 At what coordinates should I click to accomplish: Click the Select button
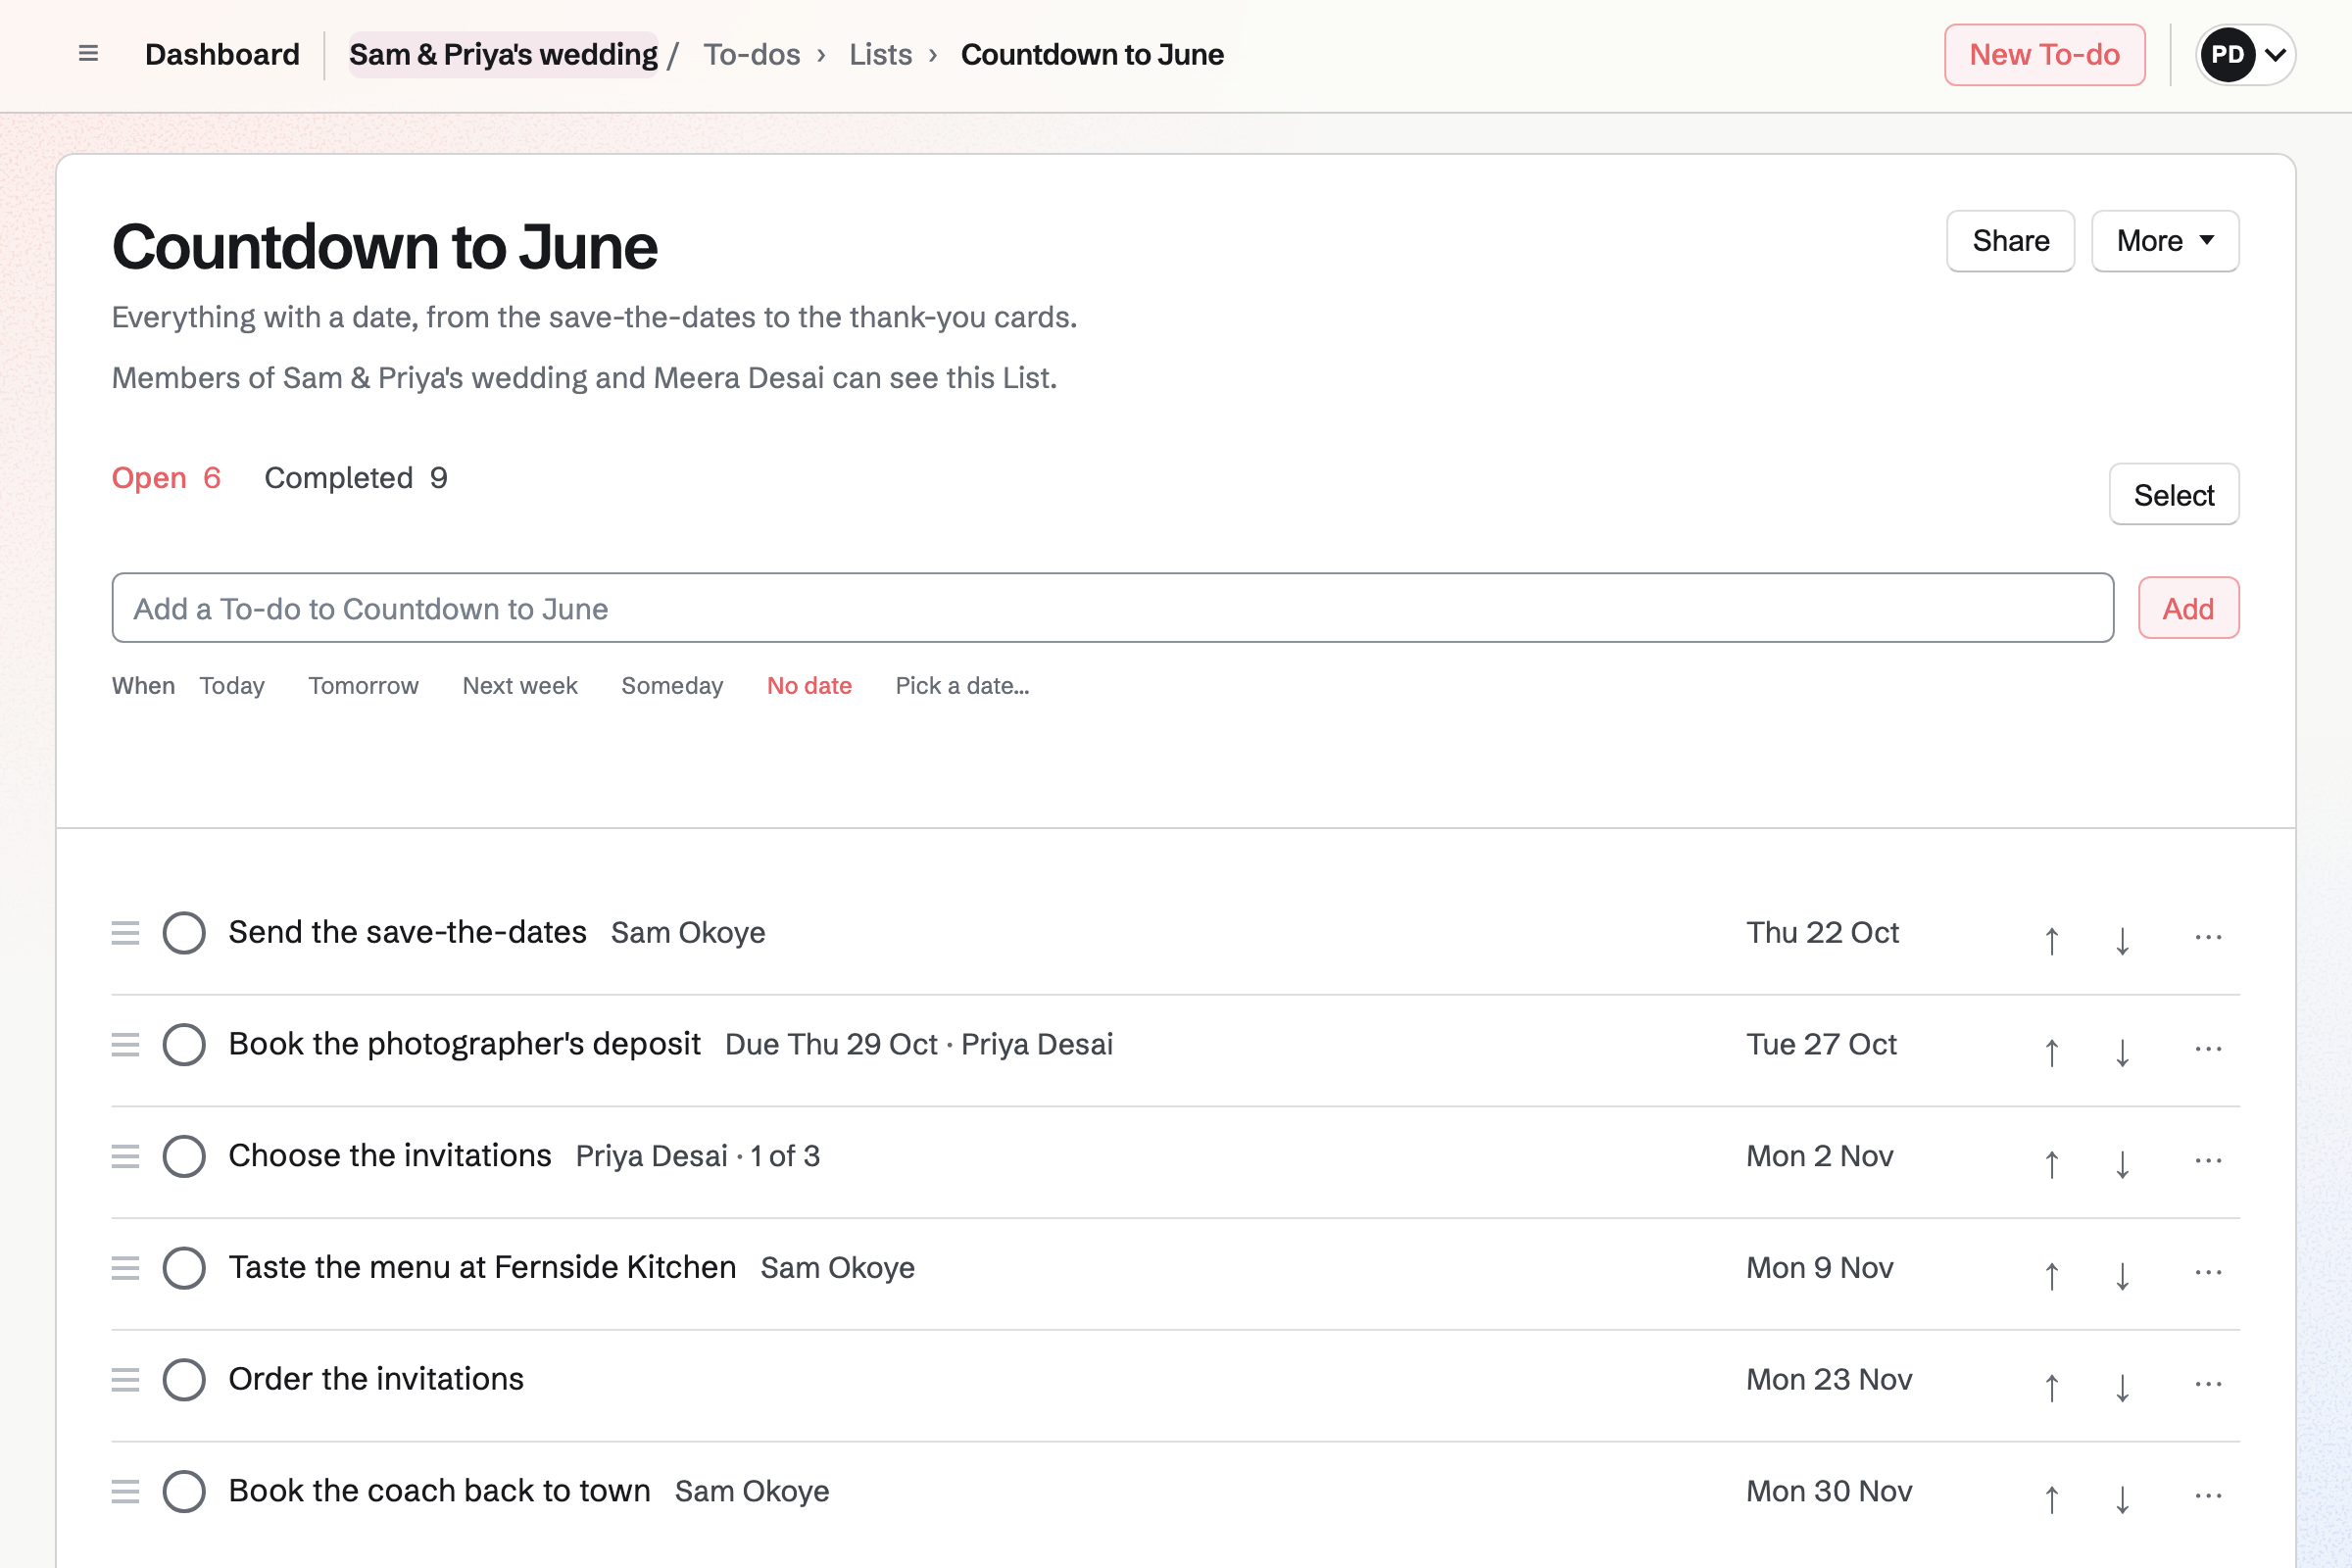[x=2174, y=494]
